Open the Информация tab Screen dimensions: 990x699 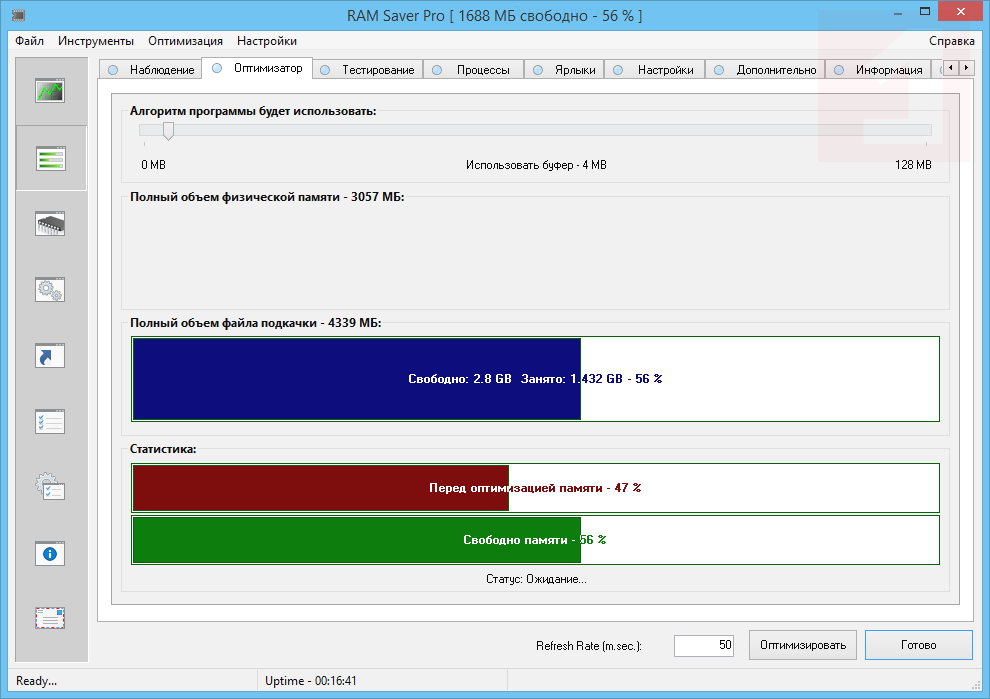click(878, 70)
